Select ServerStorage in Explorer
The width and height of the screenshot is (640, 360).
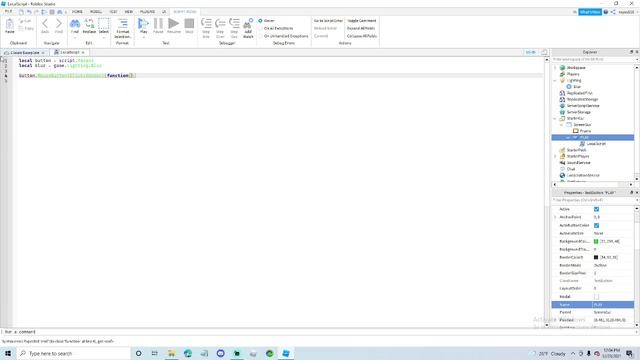(x=578, y=112)
